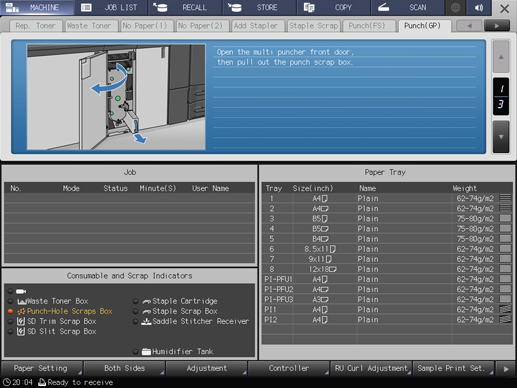Open the SCAN screen
The image size is (517, 388).
(407, 8)
